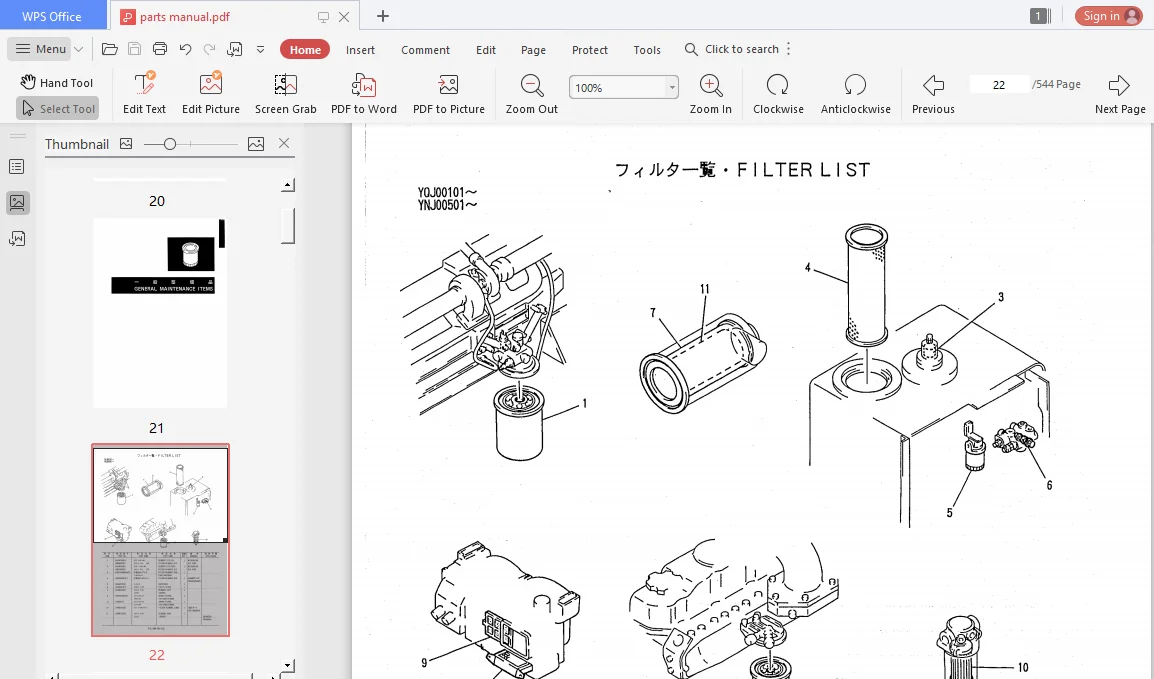1154x679 pixels.
Task: Open the comments list sidebar icon
Action: tap(17, 238)
